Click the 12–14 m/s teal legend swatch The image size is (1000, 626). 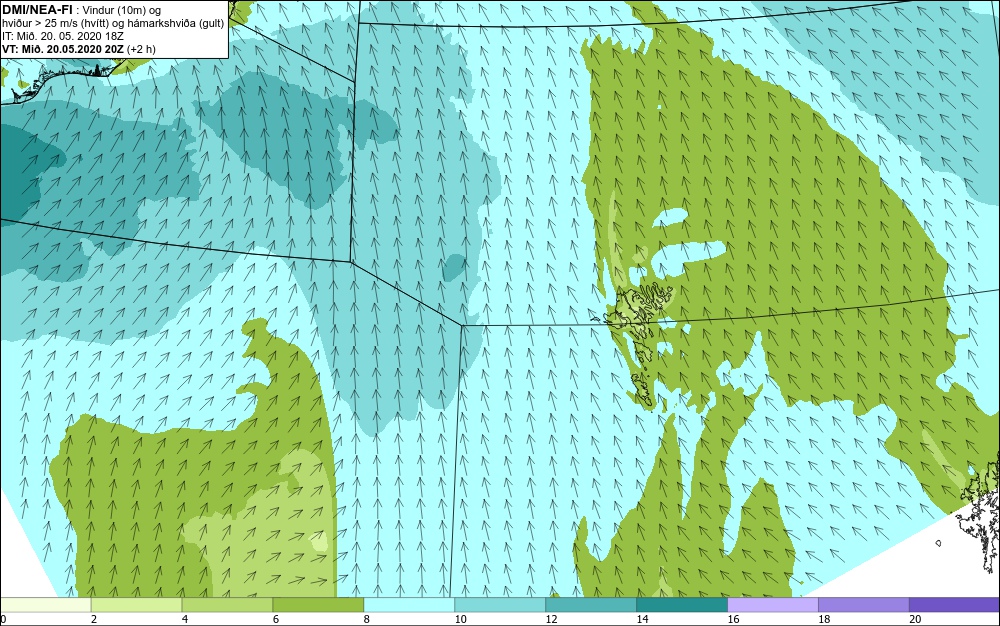[591, 605]
